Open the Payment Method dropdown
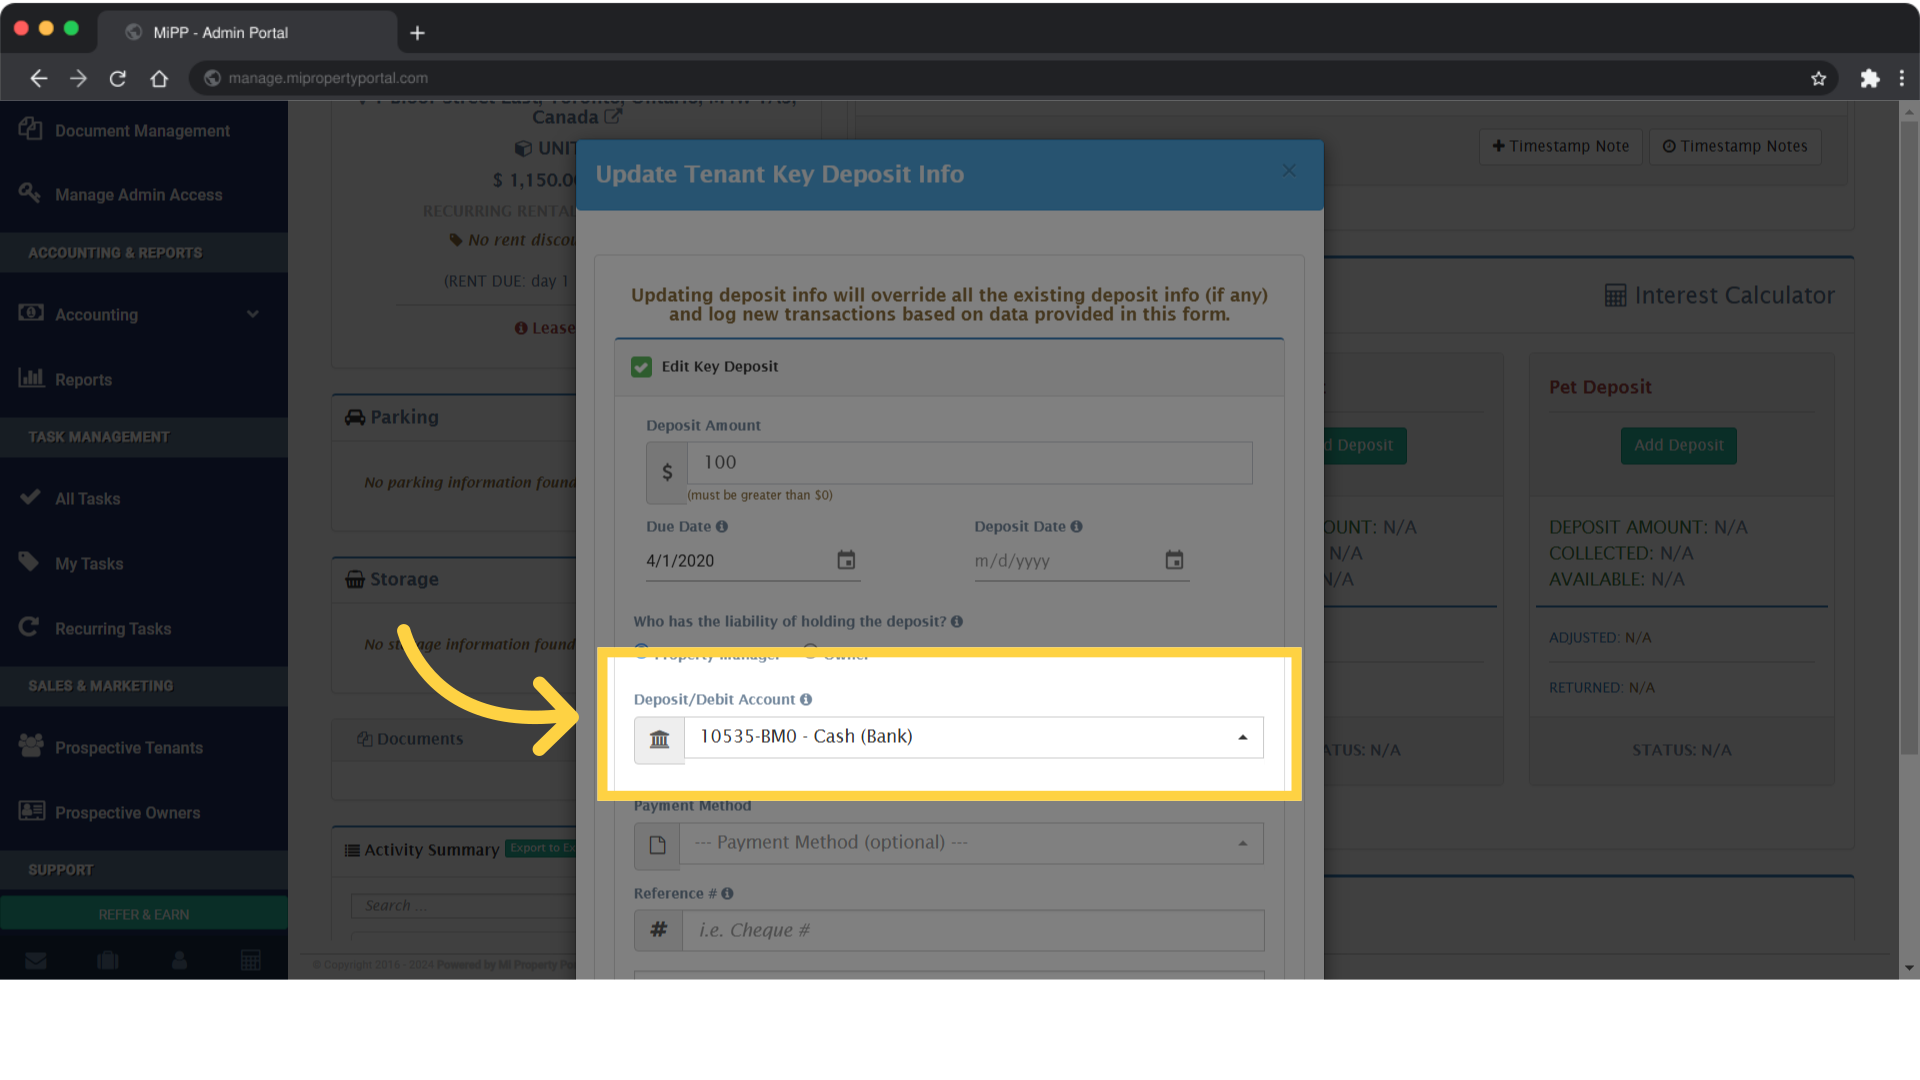Viewport: 1920px width, 1080px height. click(x=971, y=843)
